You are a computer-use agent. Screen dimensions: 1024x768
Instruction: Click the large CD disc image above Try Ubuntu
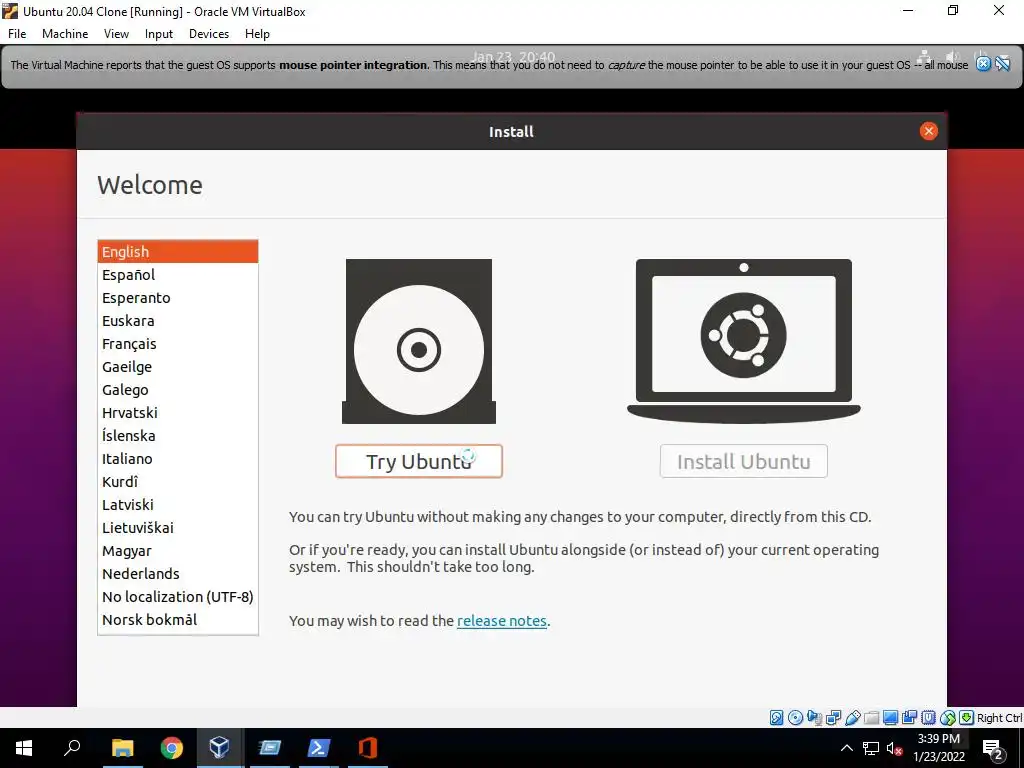click(419, 342)
